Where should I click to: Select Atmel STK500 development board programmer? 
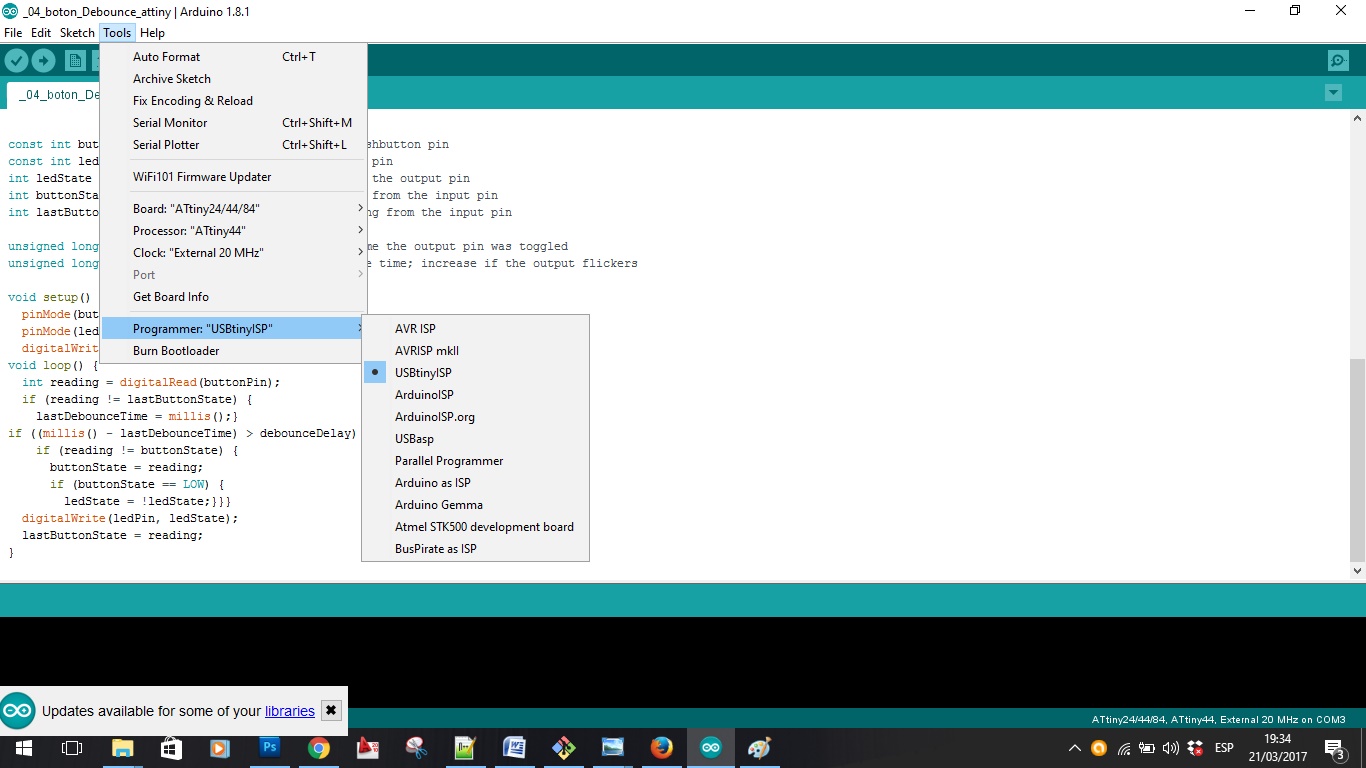[x=475, y=527]
